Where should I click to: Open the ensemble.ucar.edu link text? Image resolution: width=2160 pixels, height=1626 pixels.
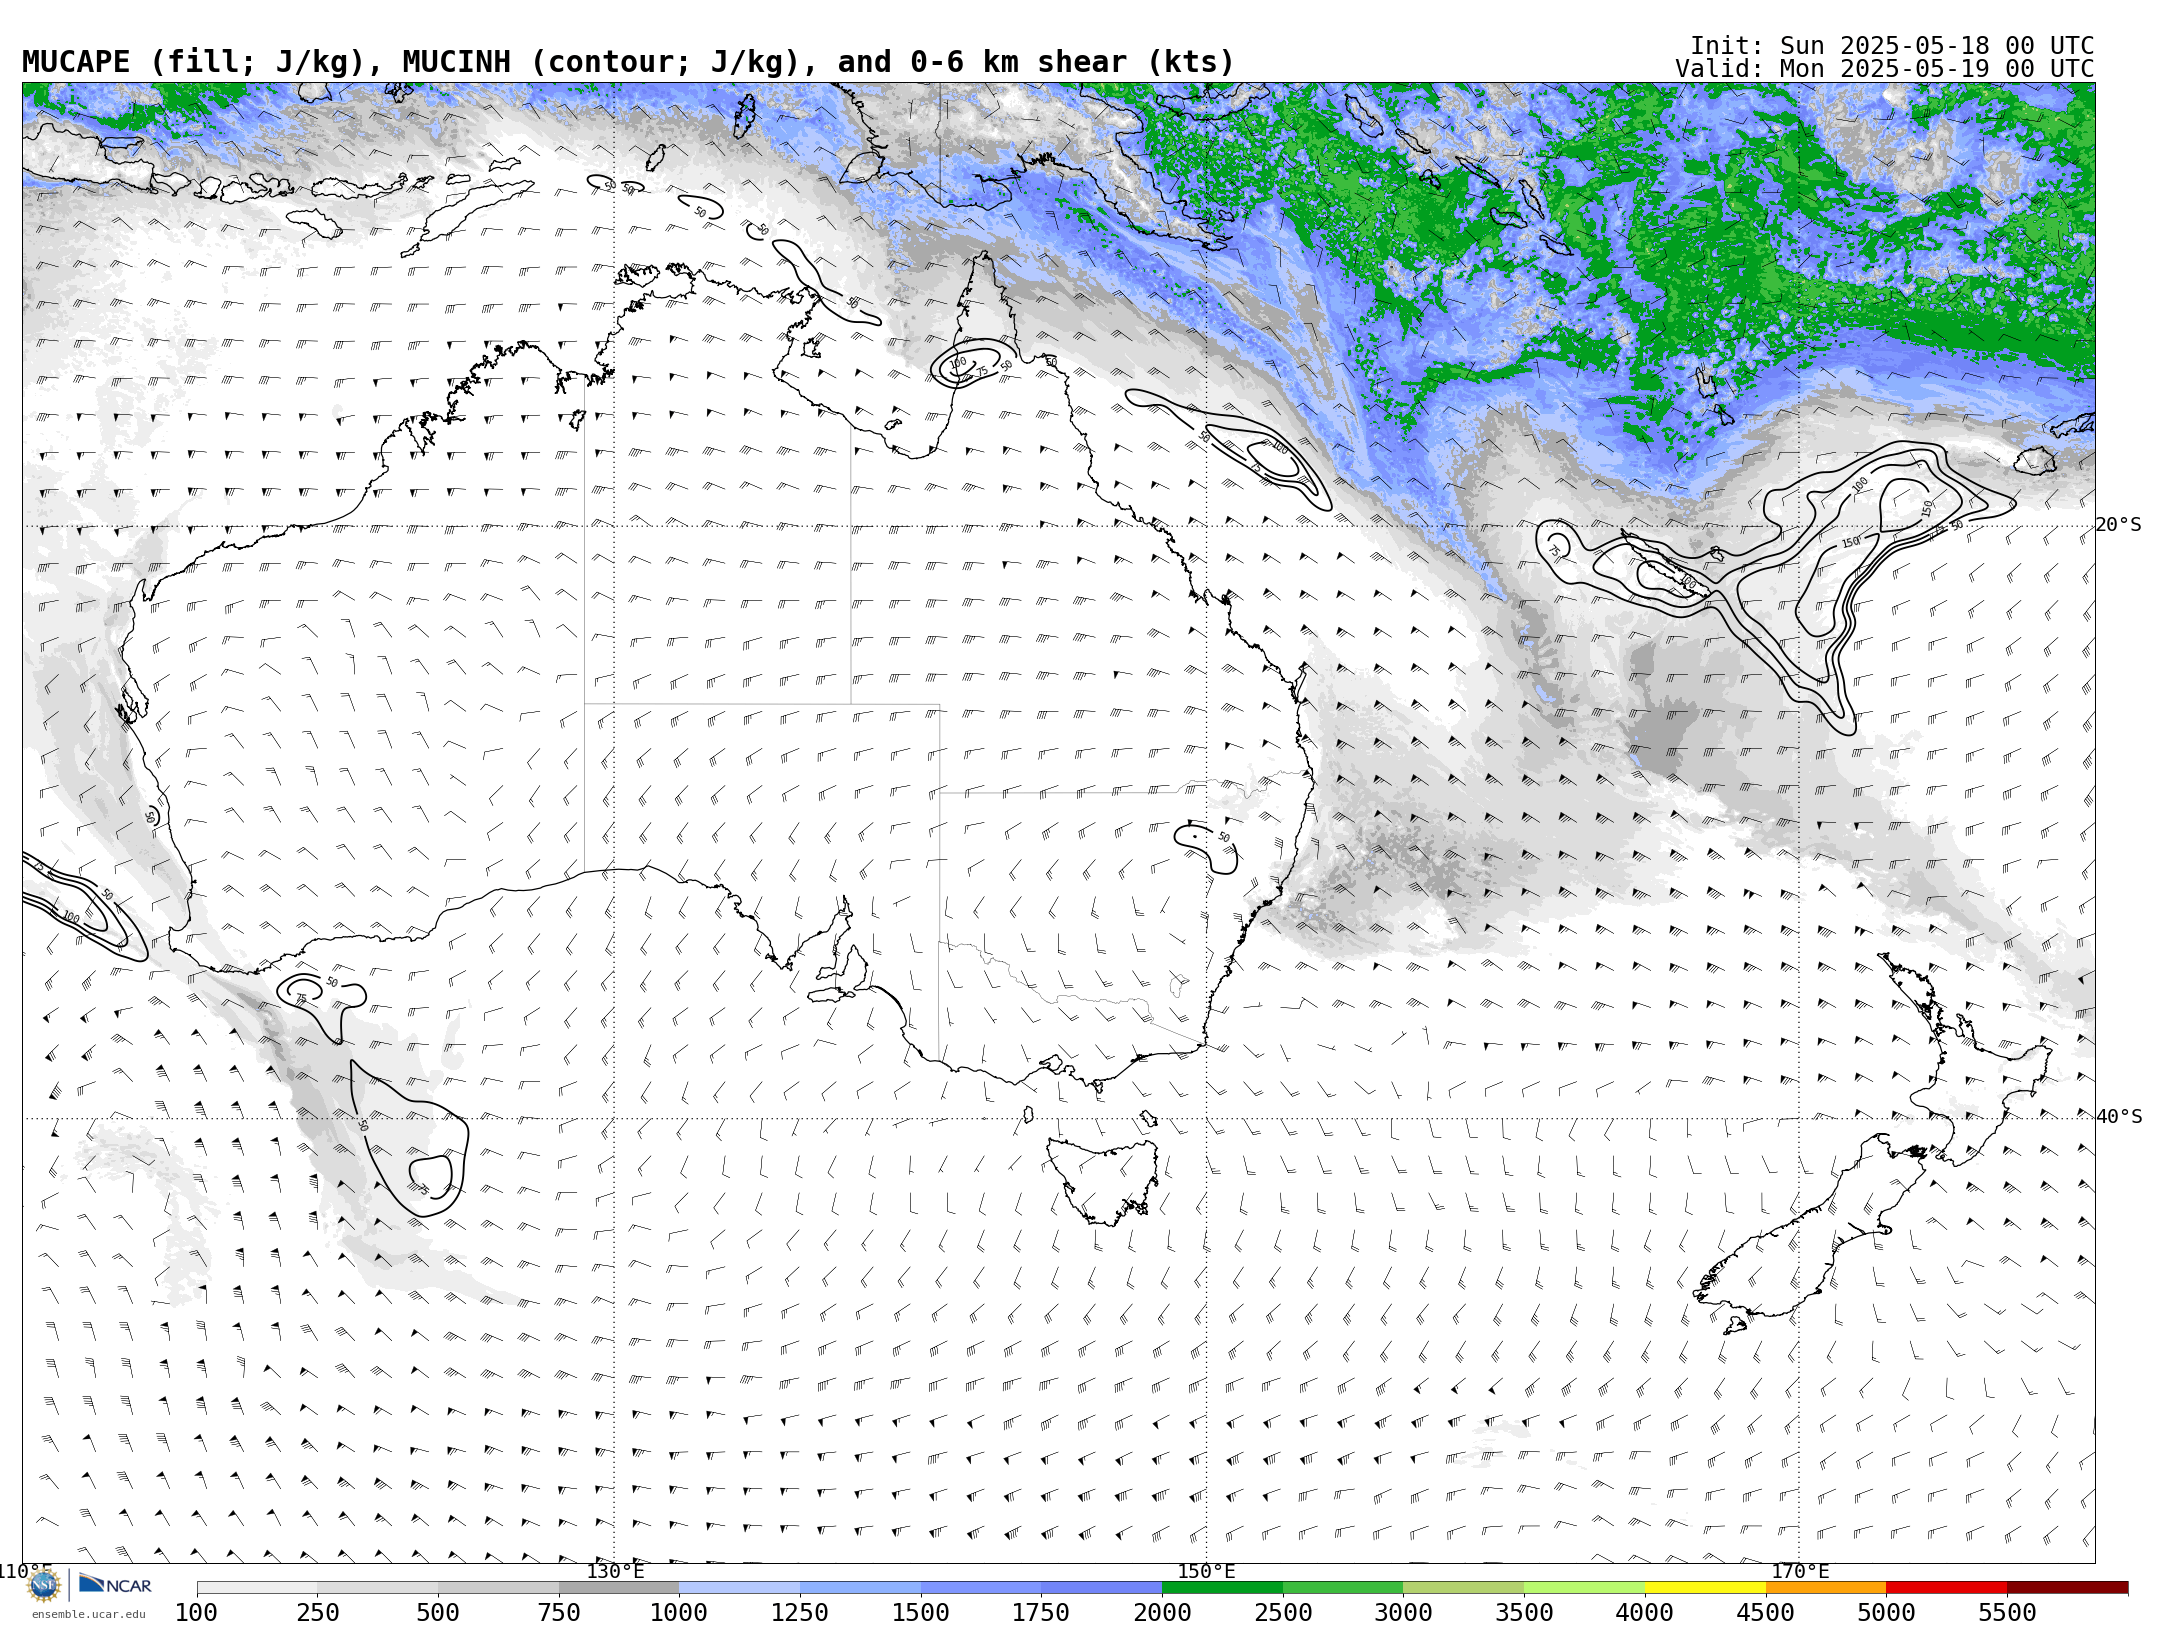88,1614
